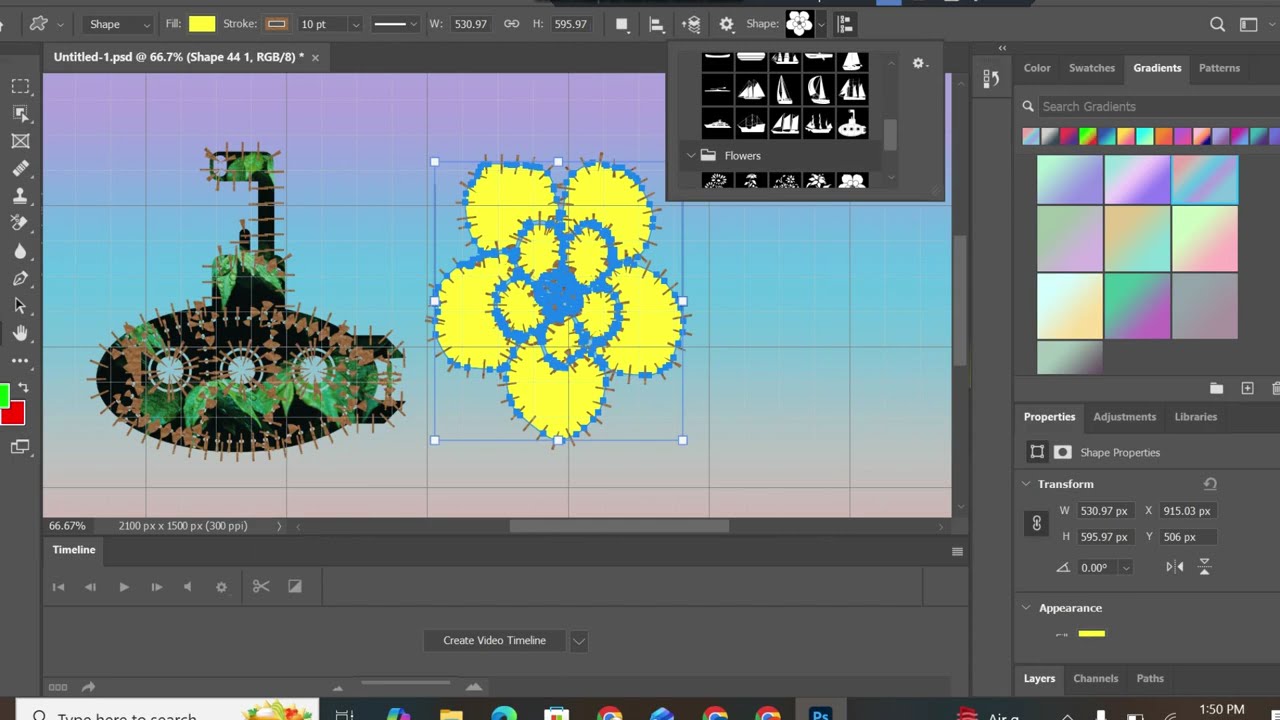This screenshot has height=720, width=1280.
Task: Collapse the Flowers shape group
Action: coord(690,156)
